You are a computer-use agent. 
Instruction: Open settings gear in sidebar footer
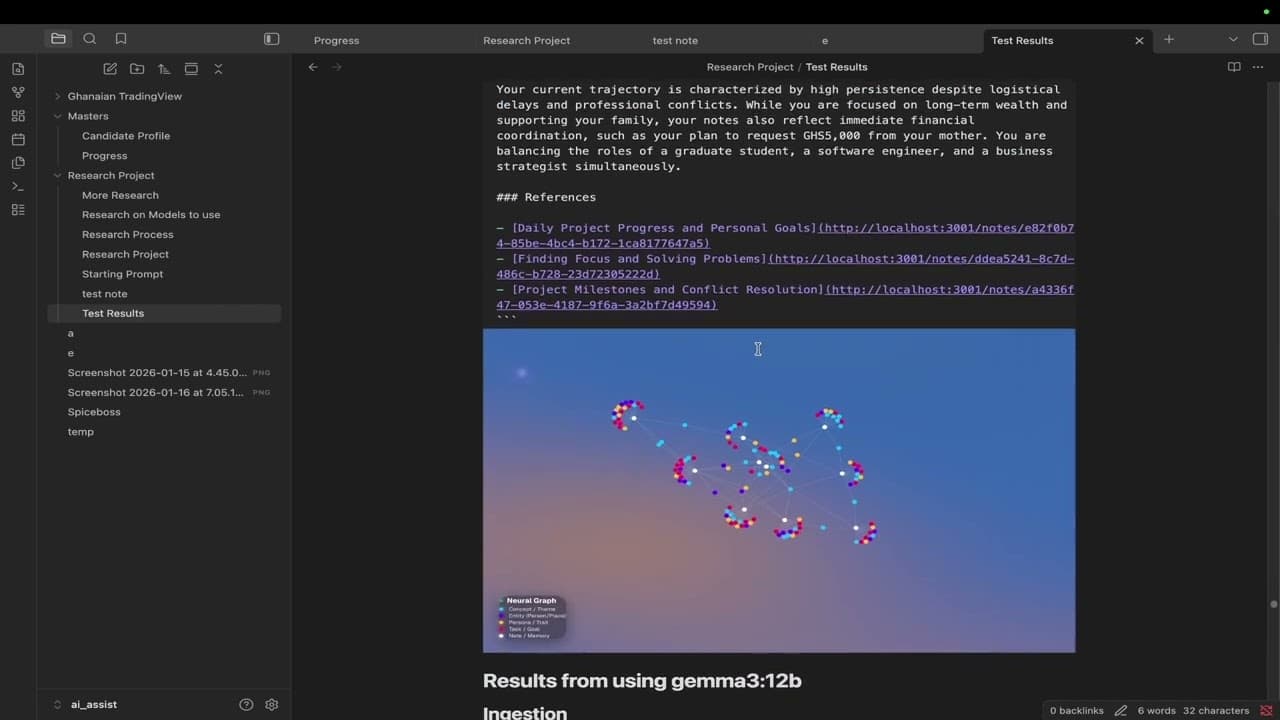pos(272,704)
